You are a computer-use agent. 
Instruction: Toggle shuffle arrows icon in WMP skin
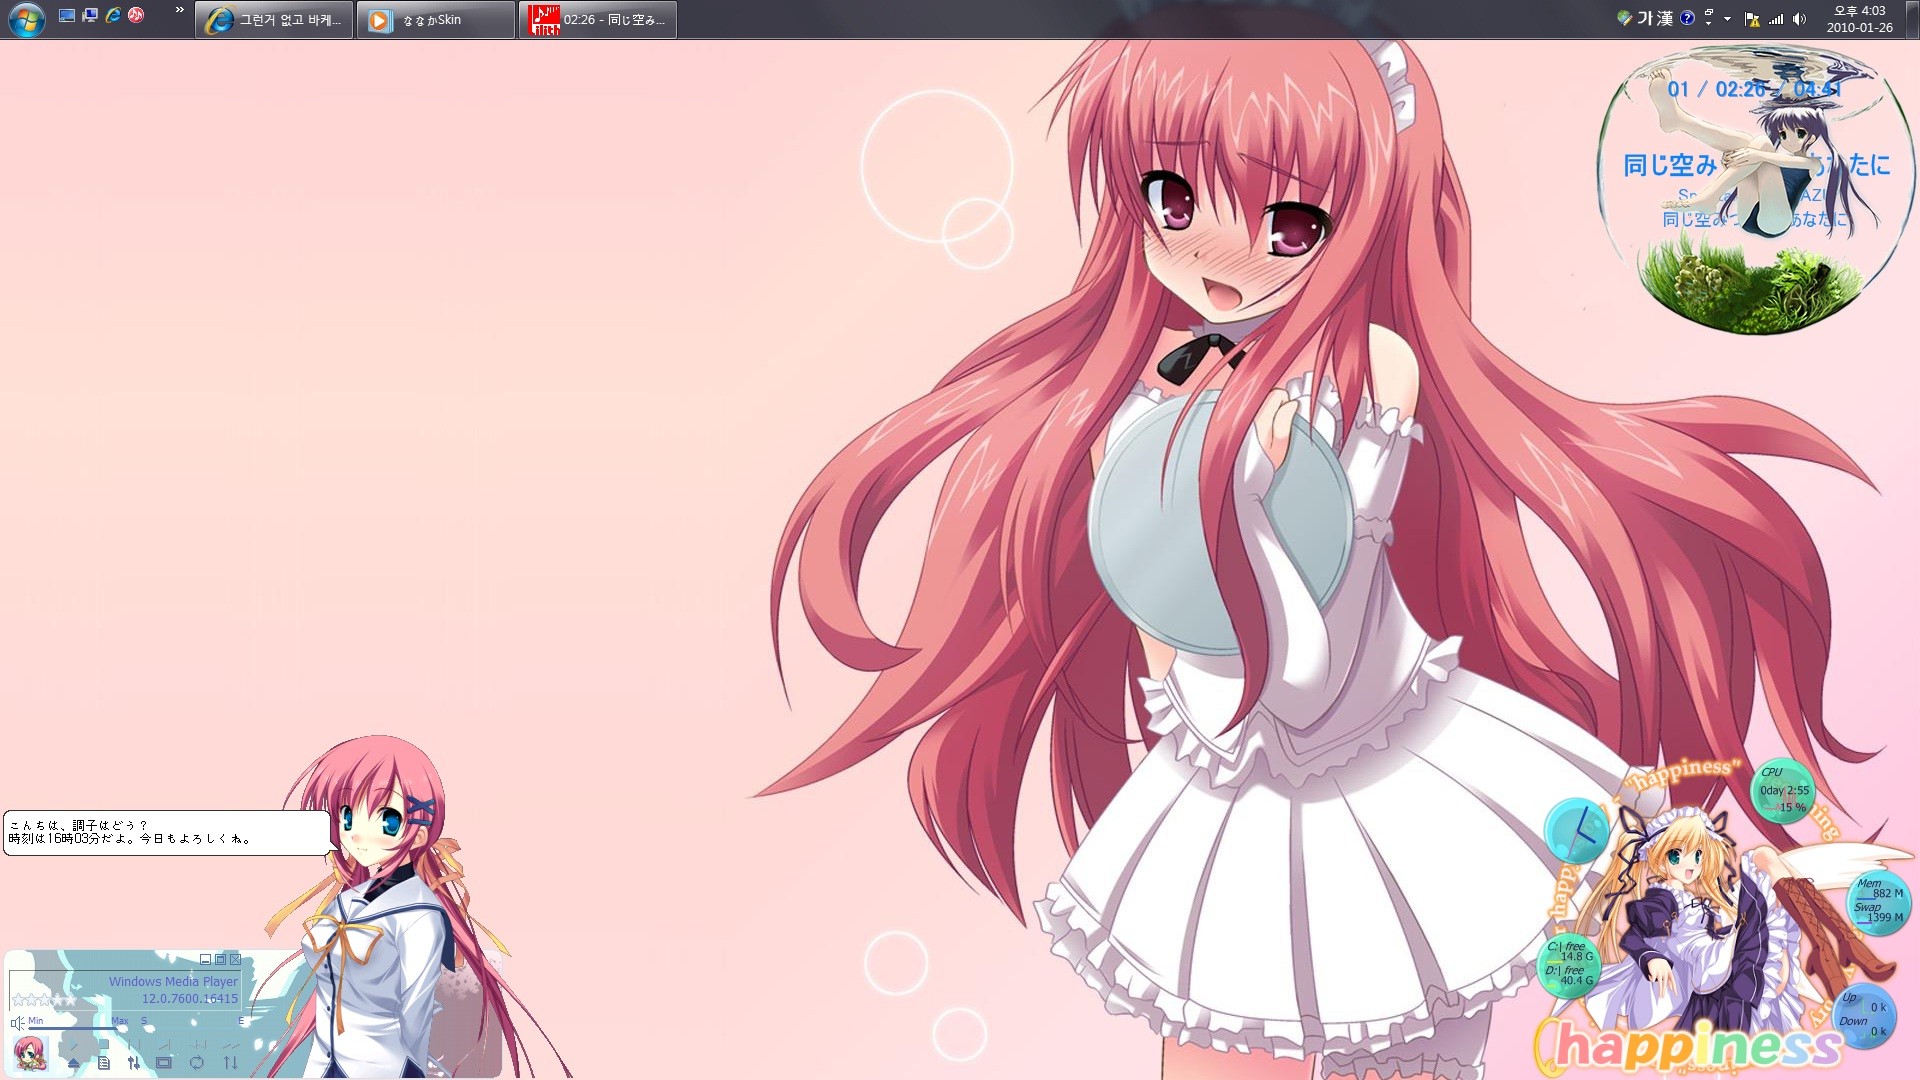(x=231, y=1063)
